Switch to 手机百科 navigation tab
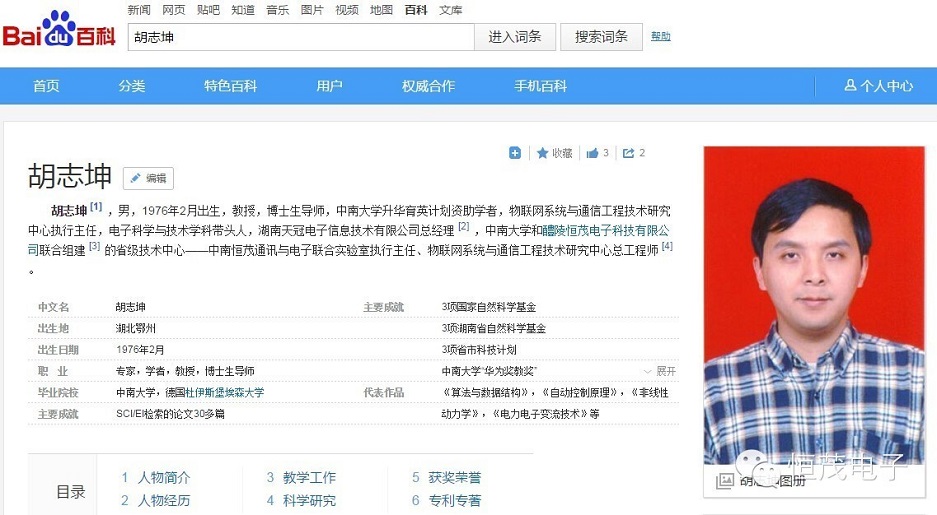Screen dimensions: 937x515 [540, 86]
